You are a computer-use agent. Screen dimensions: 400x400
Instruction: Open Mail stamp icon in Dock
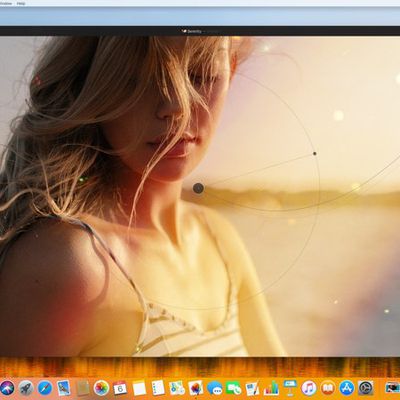click(x=64, y=388)
